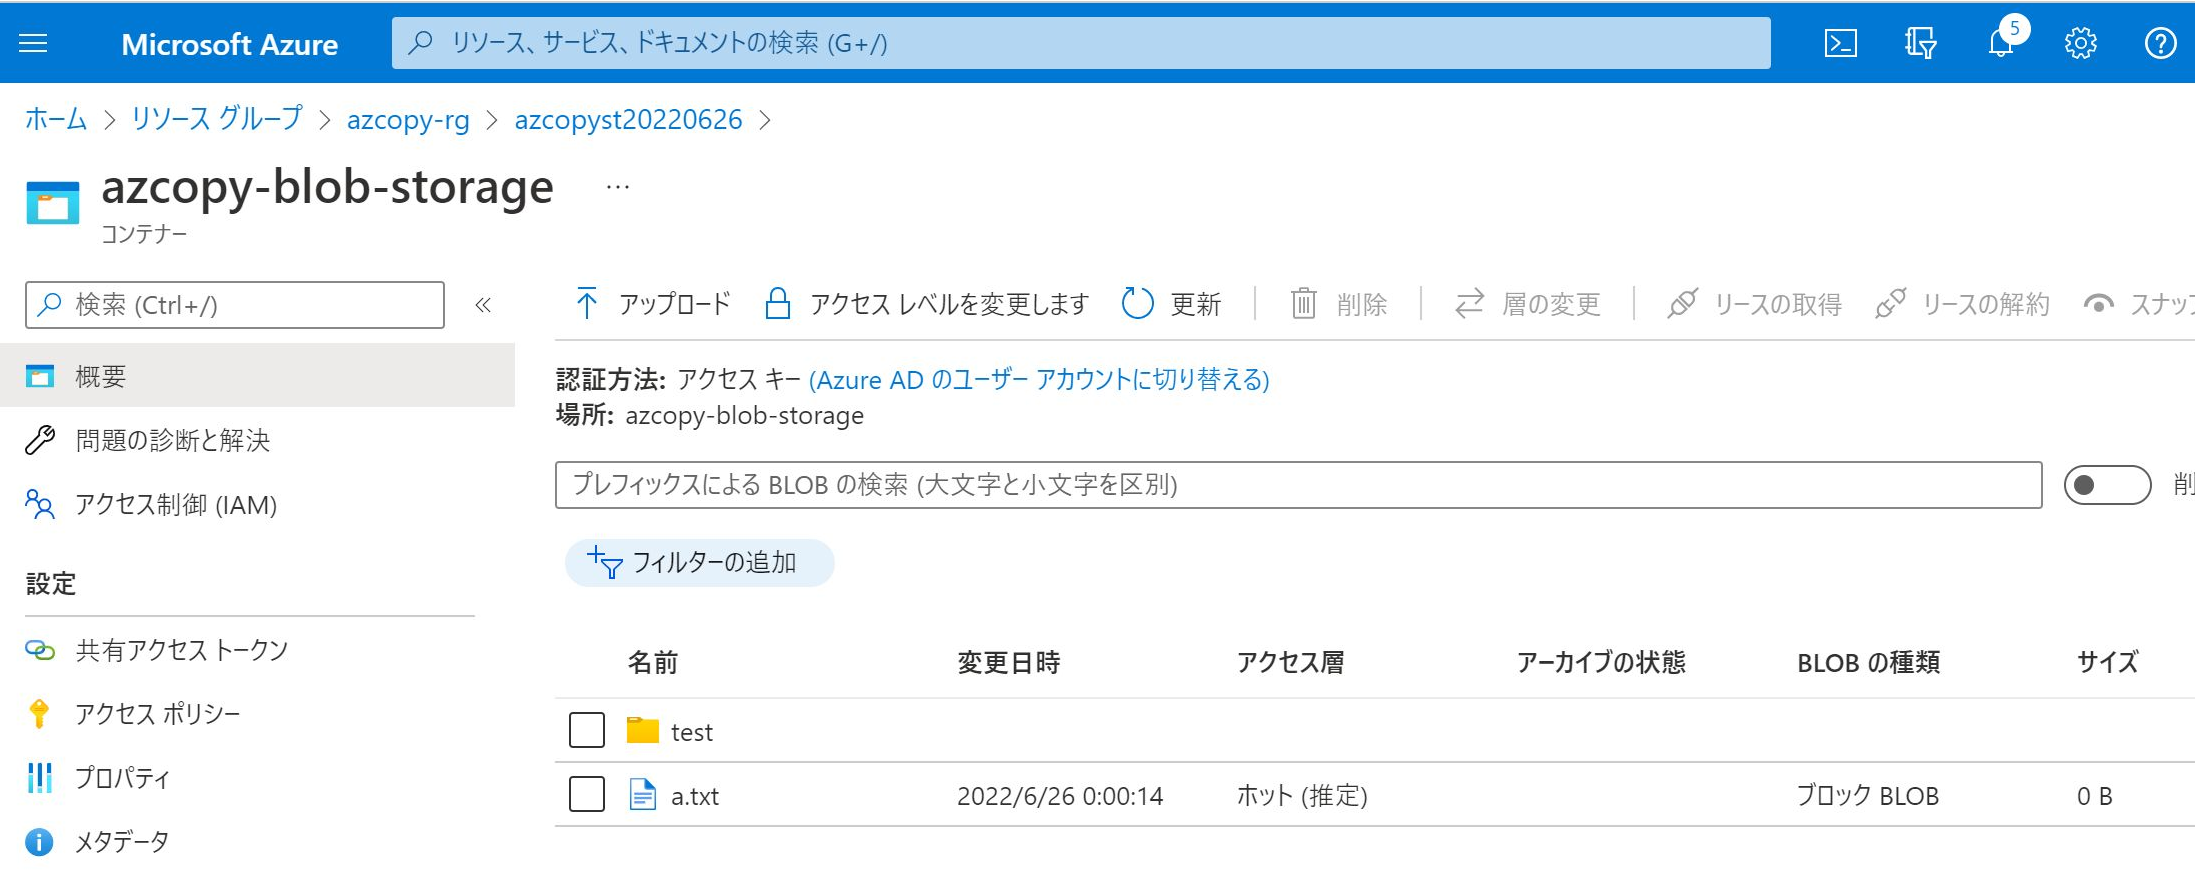Open the directory and subscription filter icon
This screenshot has width=2195, height=889.
pyautogui.click(x=1920, y=43)
